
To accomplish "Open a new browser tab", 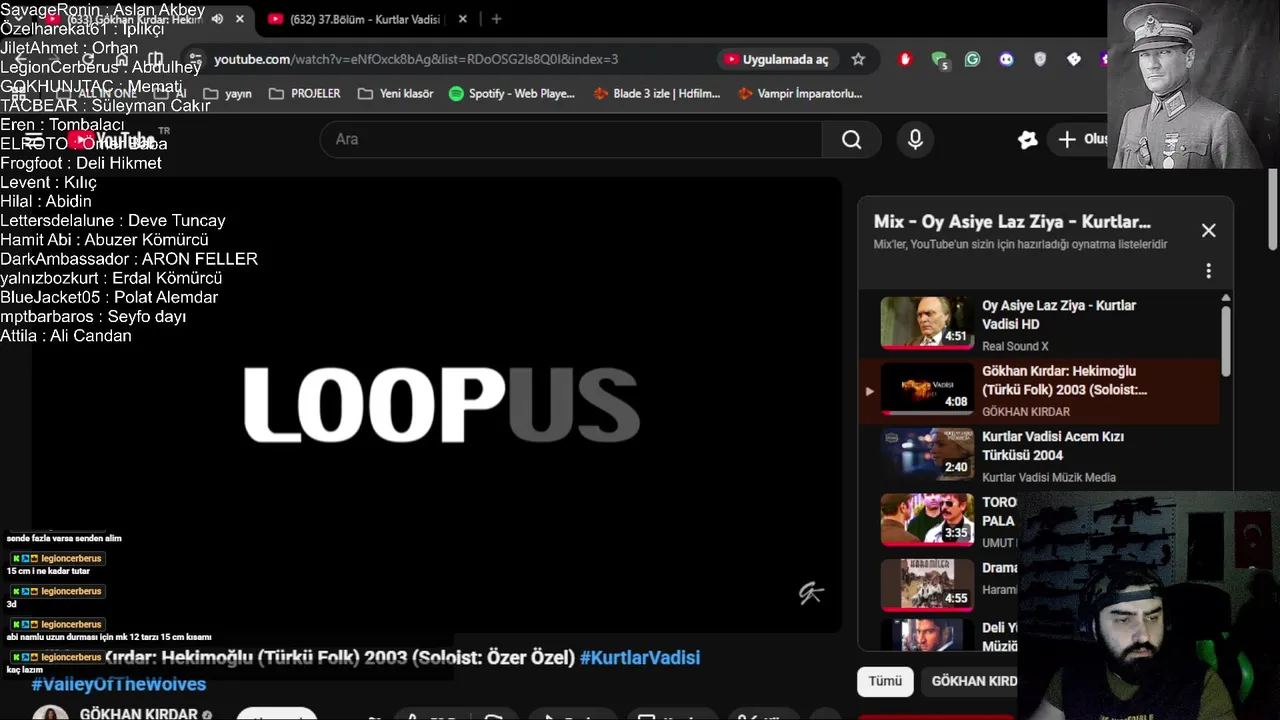I will (x=496, y=19).
